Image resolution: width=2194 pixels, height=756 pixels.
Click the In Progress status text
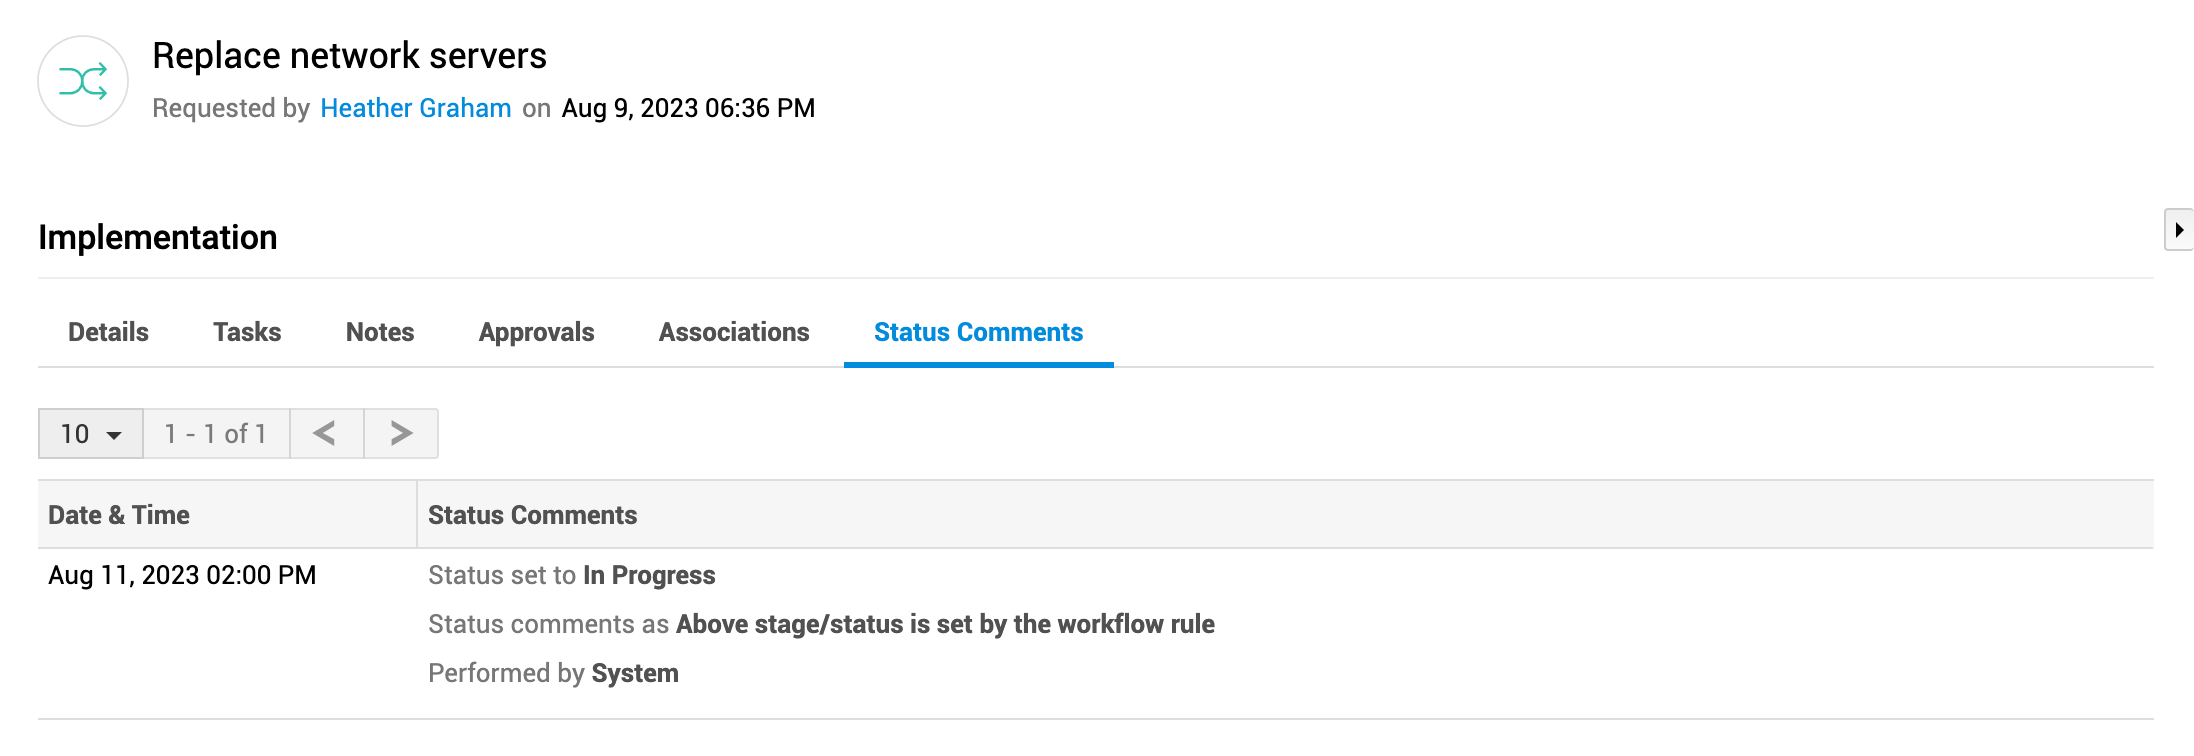point(649,575)
